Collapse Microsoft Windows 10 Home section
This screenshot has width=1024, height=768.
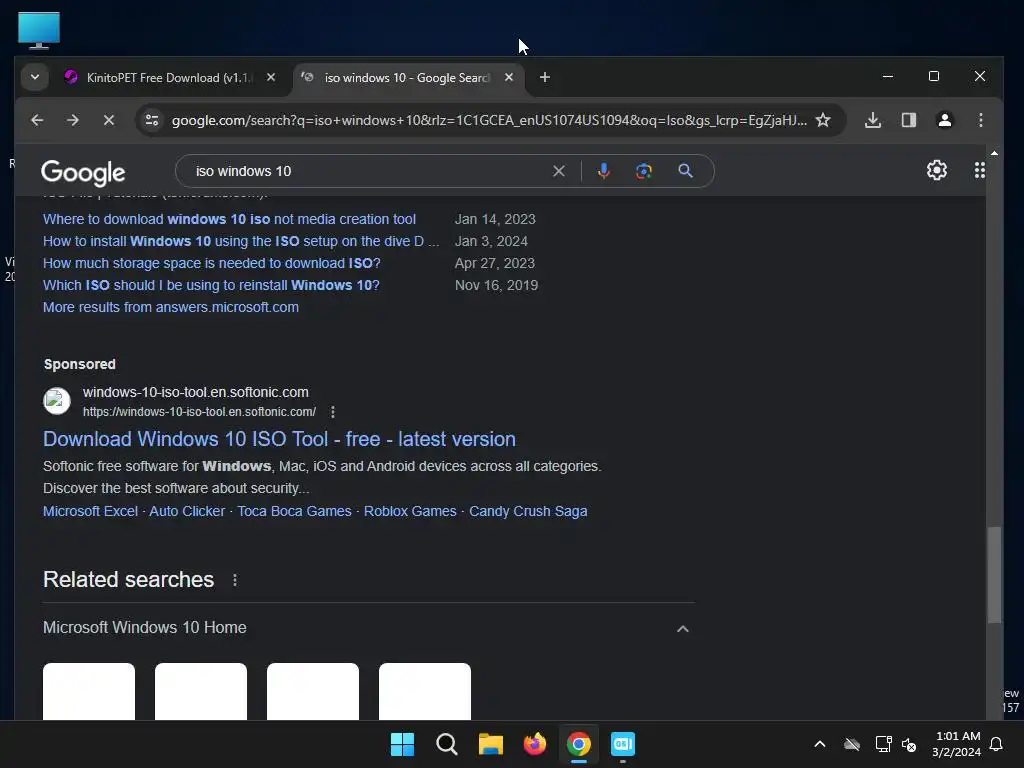(682, 629)
